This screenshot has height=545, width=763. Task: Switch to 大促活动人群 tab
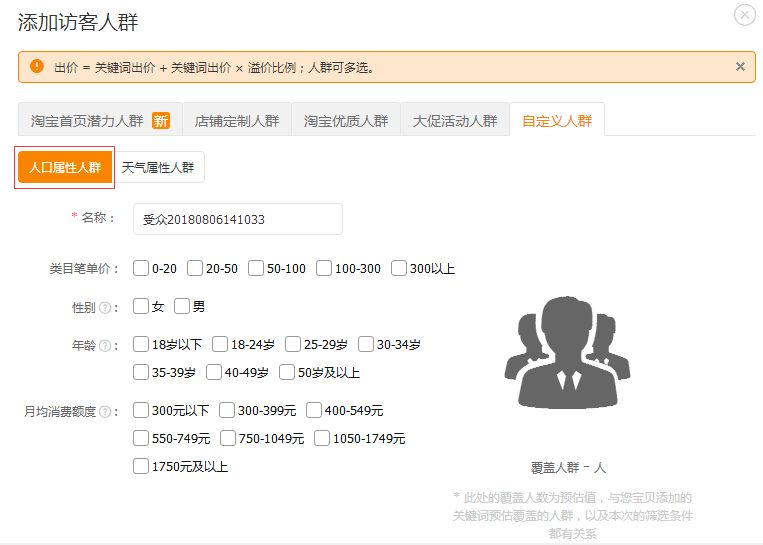point(455,119)
